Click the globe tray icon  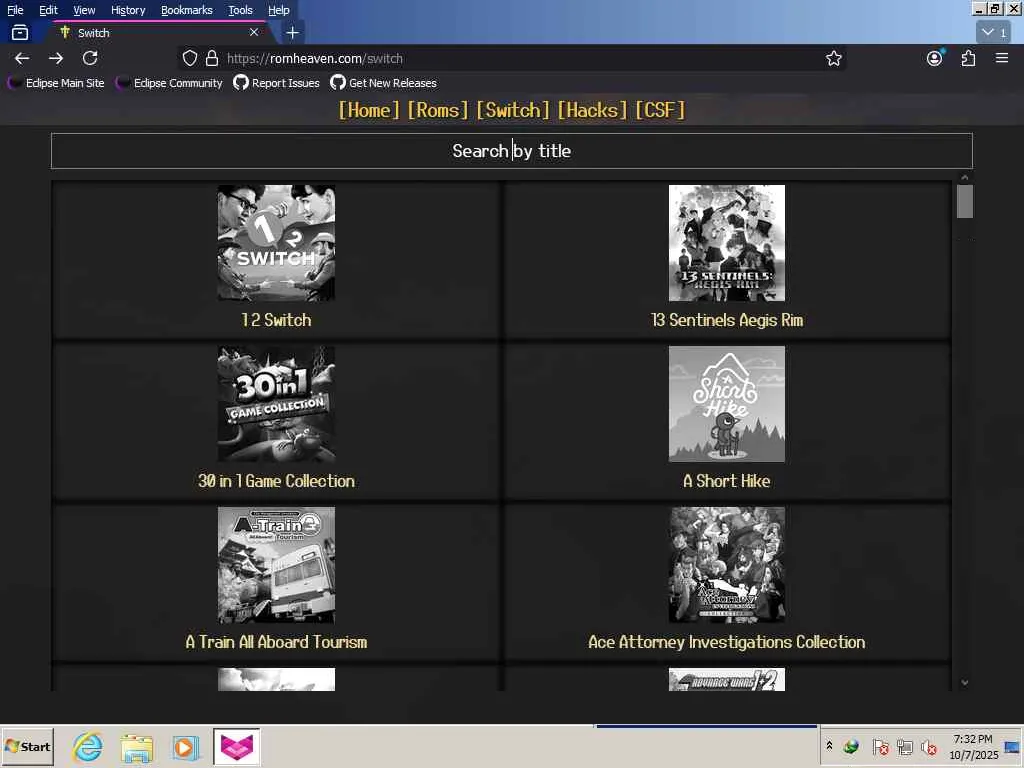(x=851, y=746)
